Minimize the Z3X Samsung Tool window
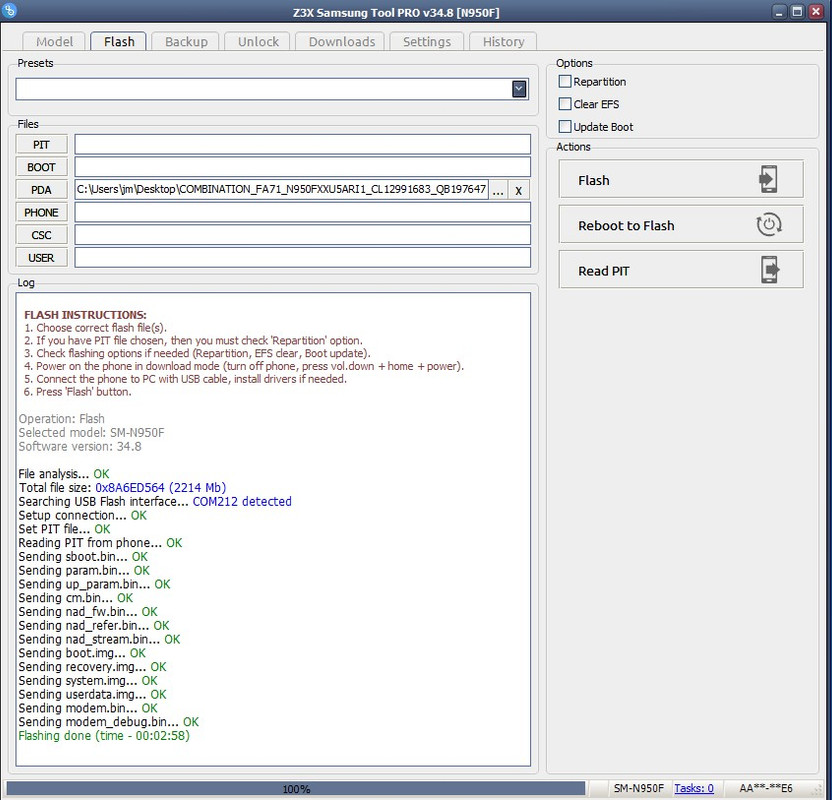Image resolution: width=832 pixels, height=800 pixels. 778,12
